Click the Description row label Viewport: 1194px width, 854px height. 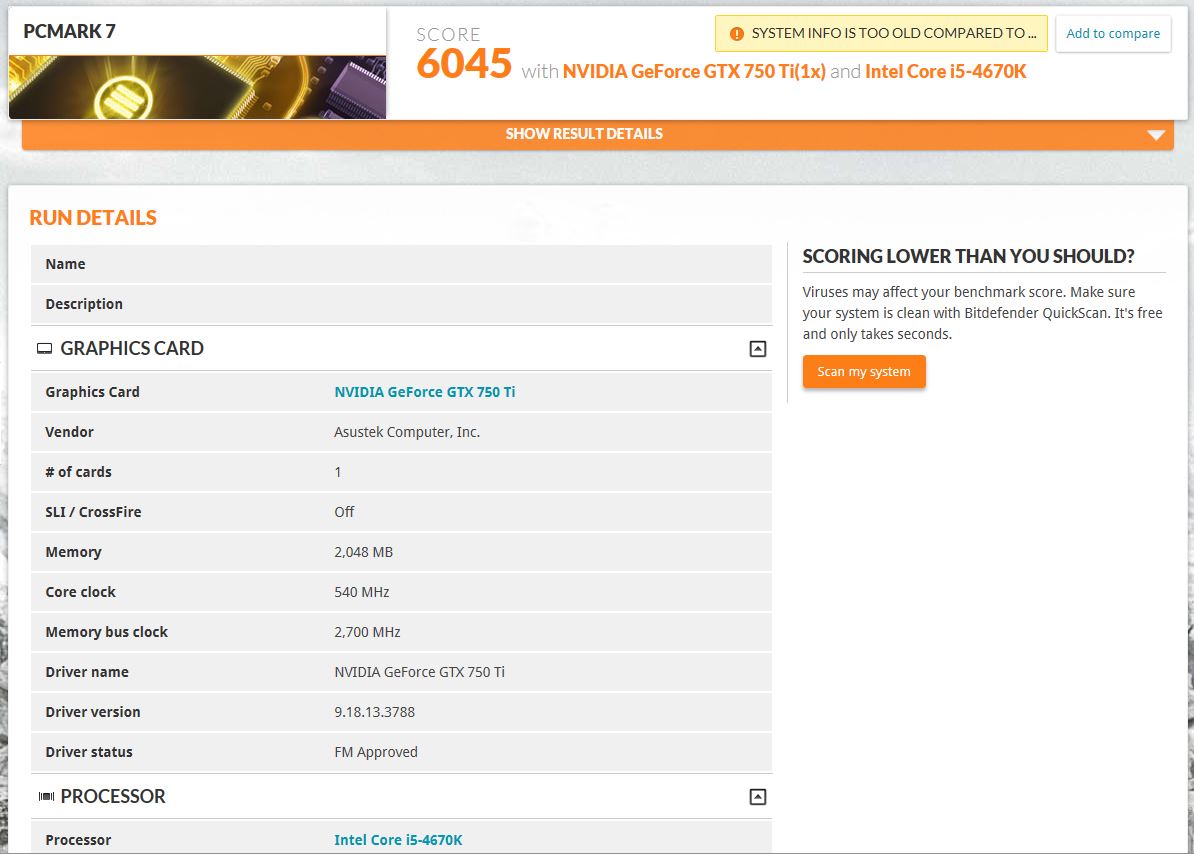click(x=84, y=304)
